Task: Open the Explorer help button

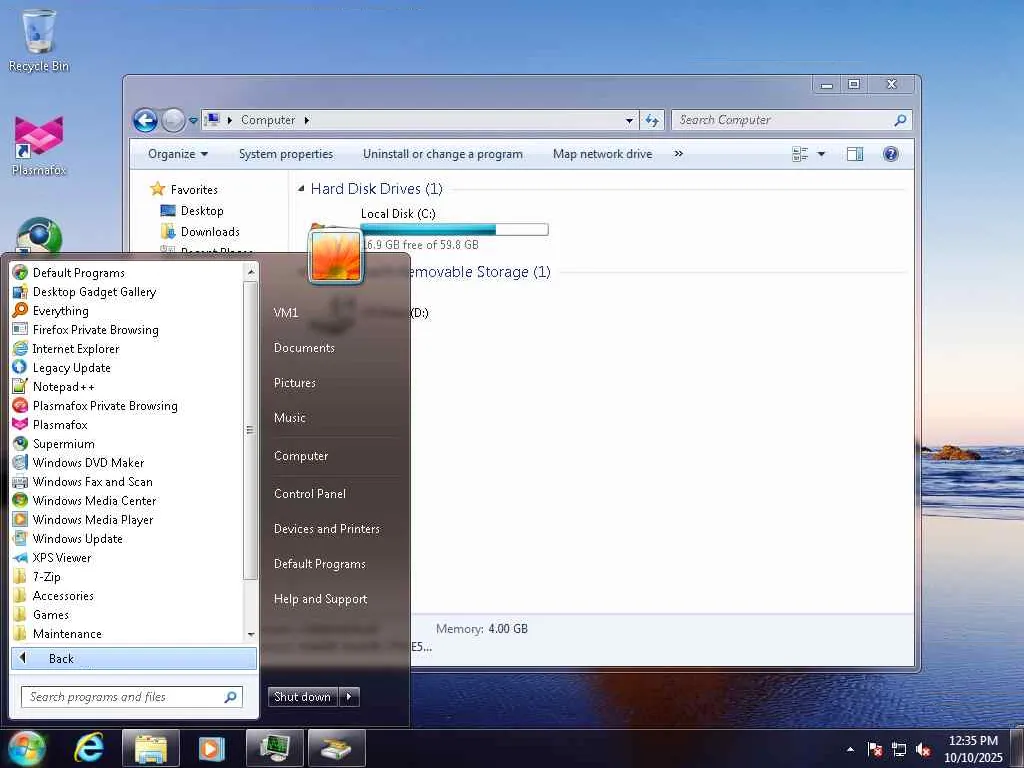Action: click(890, 153)
